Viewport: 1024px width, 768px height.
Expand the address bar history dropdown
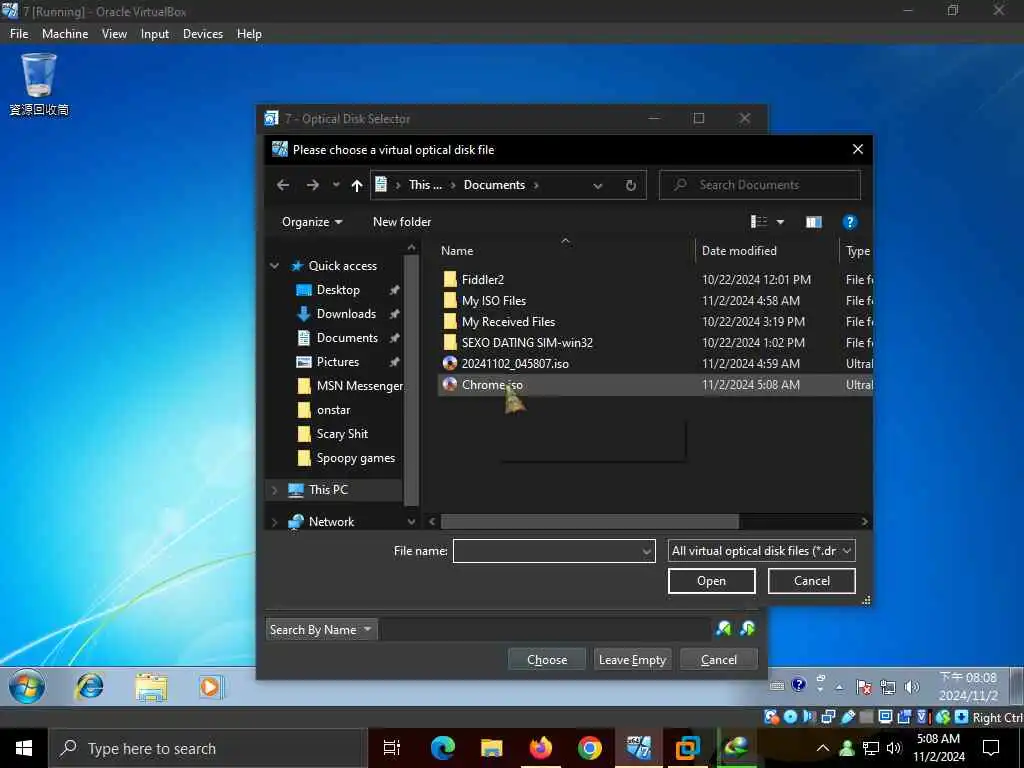point(598,185)
